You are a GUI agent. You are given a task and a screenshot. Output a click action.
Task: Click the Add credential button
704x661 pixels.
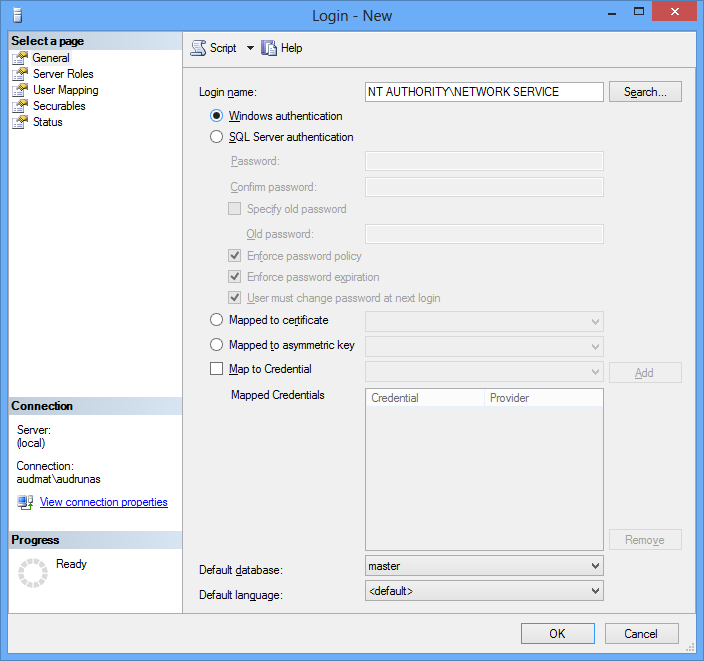click(645, 373)
